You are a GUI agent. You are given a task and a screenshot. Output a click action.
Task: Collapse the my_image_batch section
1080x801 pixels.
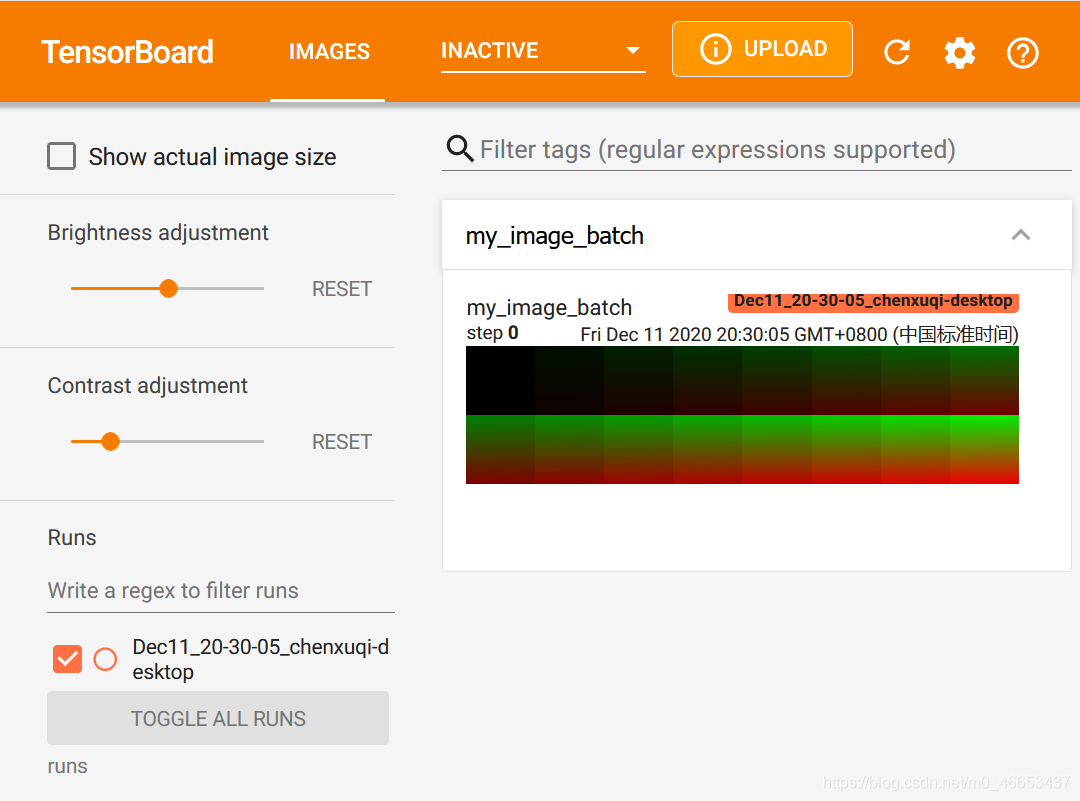pyautogui.click(x=1021, y=235)
